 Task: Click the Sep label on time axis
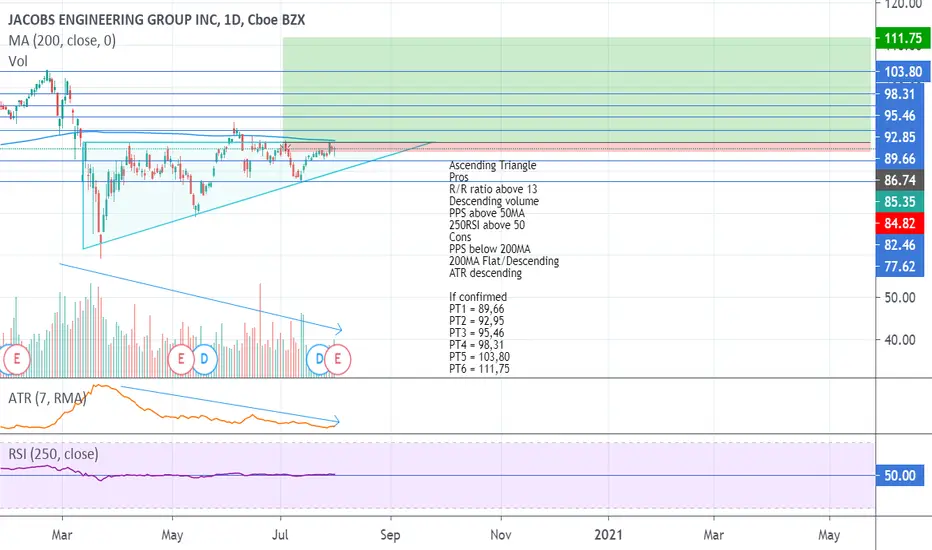point(390,535)
